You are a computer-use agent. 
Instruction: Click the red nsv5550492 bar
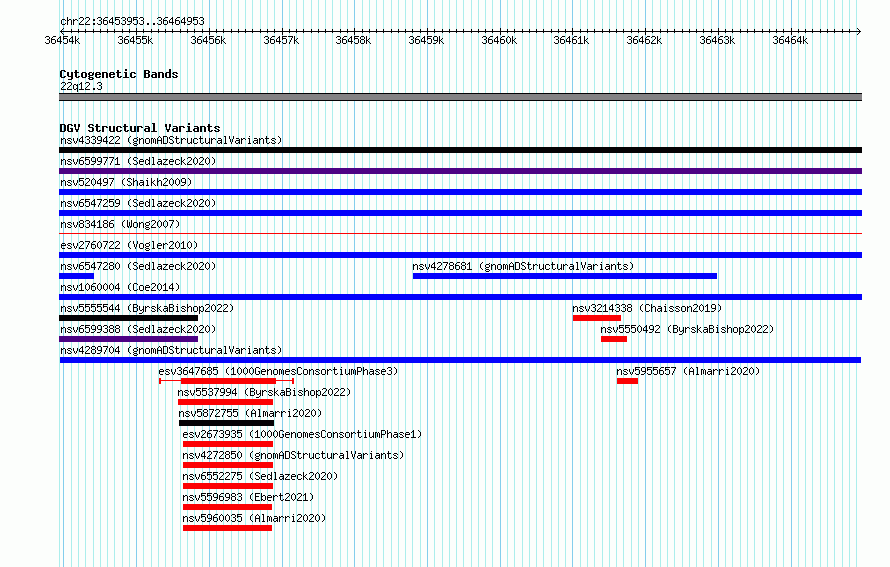click(614, 339)
